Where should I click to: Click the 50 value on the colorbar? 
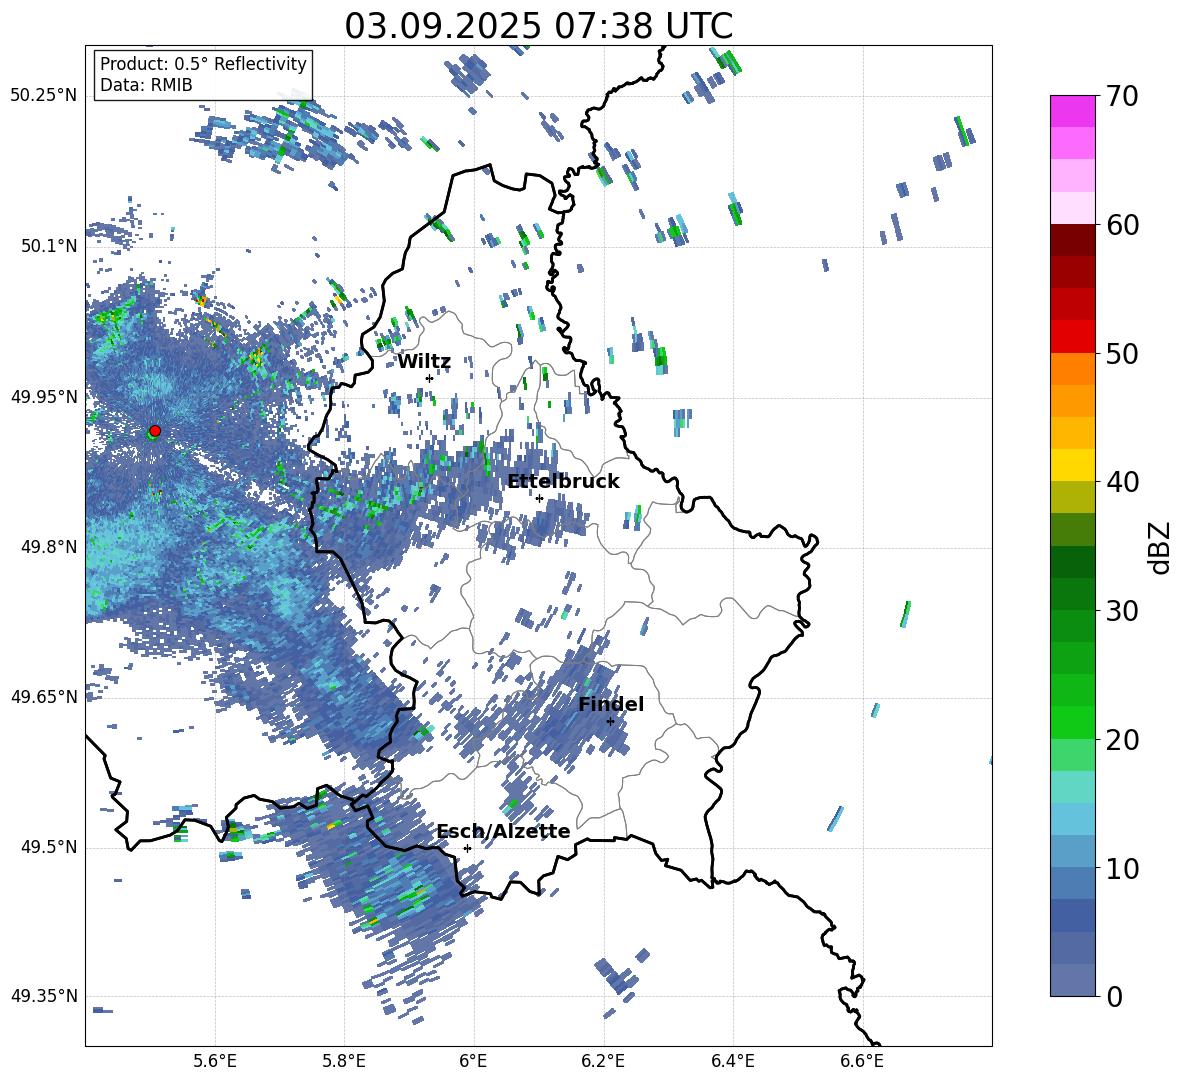click(1121, 353)
